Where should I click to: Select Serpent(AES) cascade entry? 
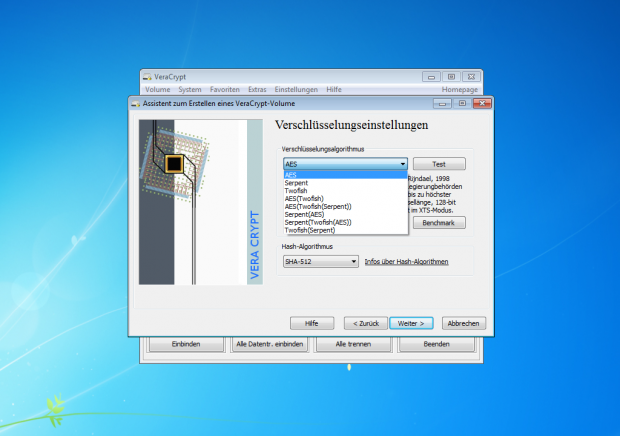[345, 214]
